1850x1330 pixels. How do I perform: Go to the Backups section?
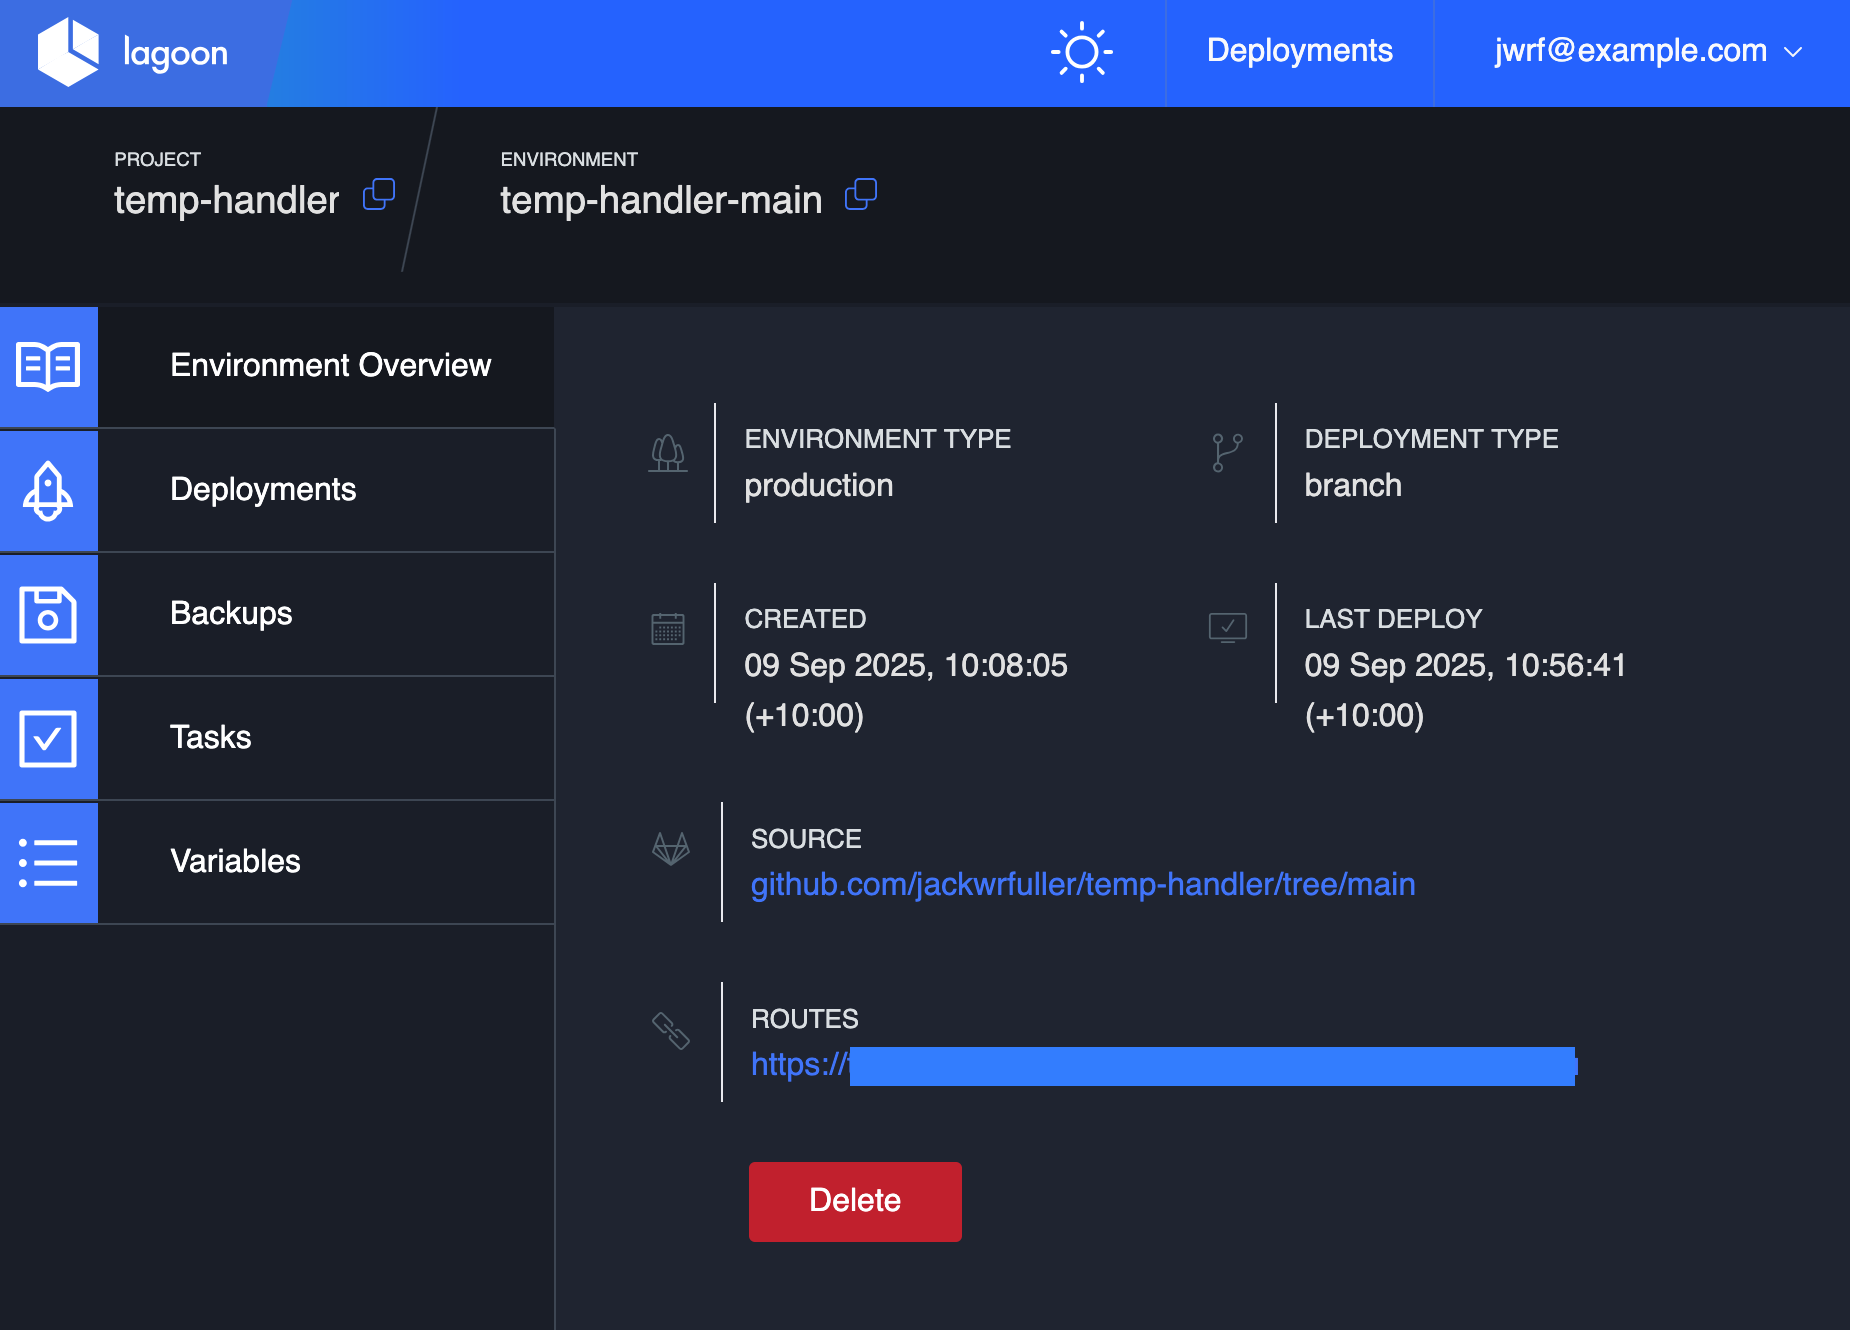click(x=231, y=614)
